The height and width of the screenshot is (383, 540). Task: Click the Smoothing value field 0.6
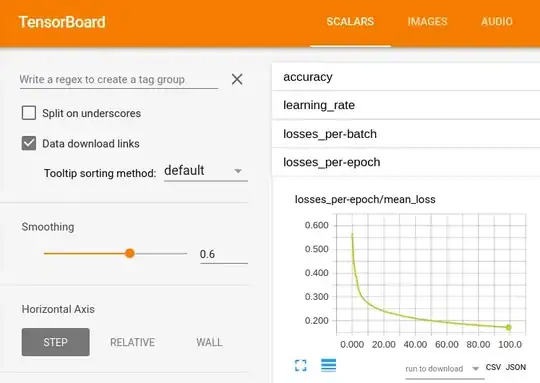pyautogui.click(x=224, y=255)
